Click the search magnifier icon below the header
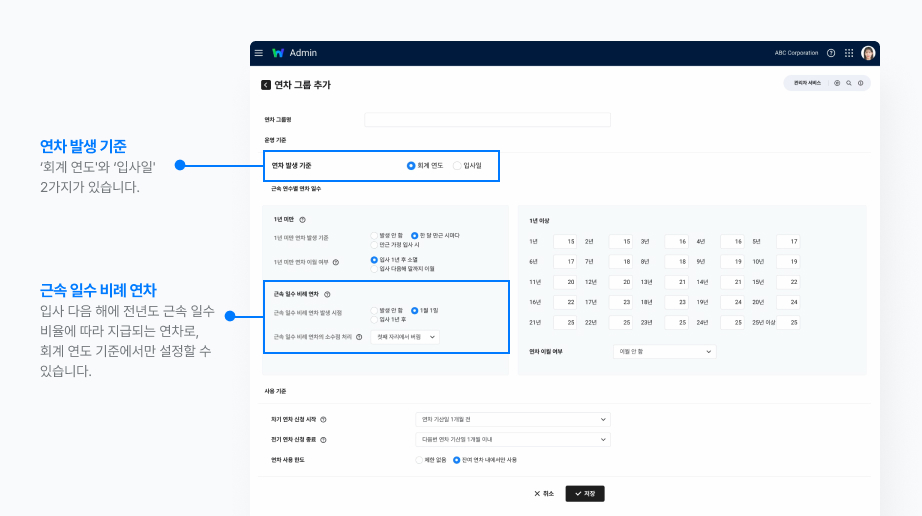Viewport: 922px width, 516px height. tap(849, 83)
